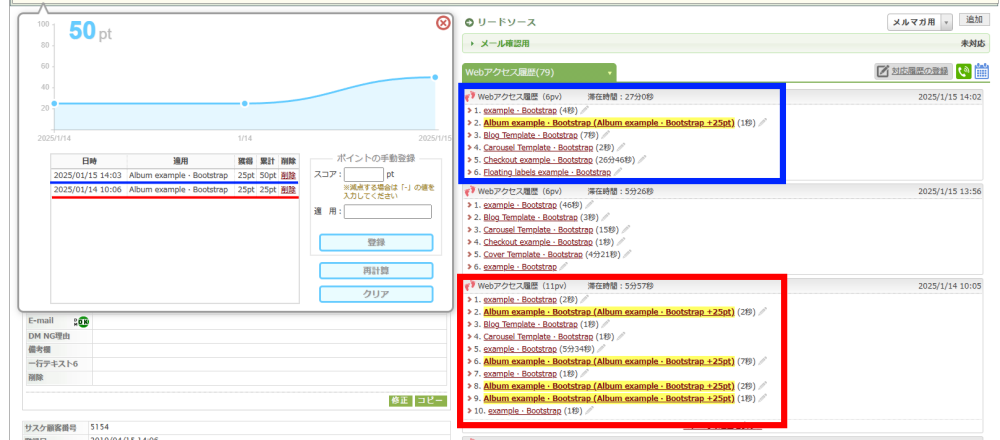Image resolution: width=1000 pixels, height=440 pixels.
Task: Open the blue calendar icon
Action: [981, 71]
